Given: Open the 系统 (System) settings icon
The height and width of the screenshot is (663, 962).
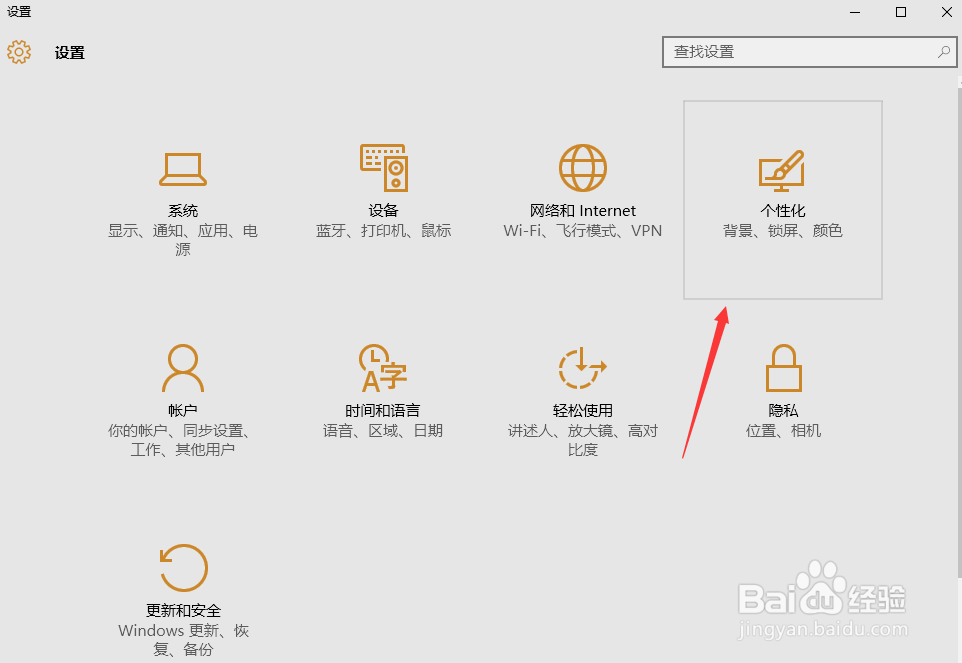Looking at the screenshot, I should click(182, 168).
